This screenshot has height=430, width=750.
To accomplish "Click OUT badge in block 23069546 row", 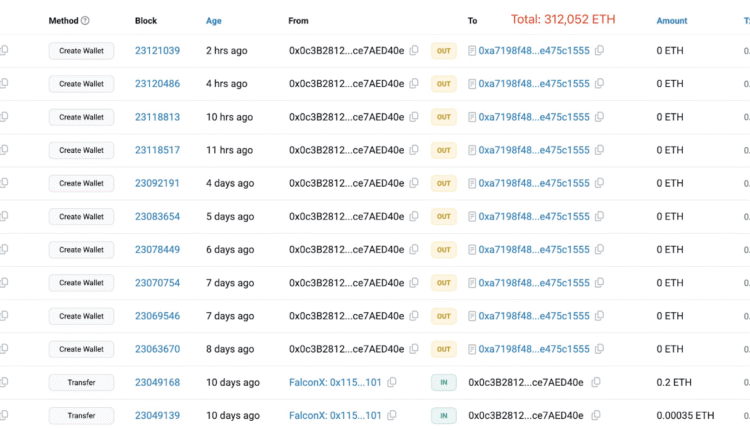I will [x=443, y=316].
